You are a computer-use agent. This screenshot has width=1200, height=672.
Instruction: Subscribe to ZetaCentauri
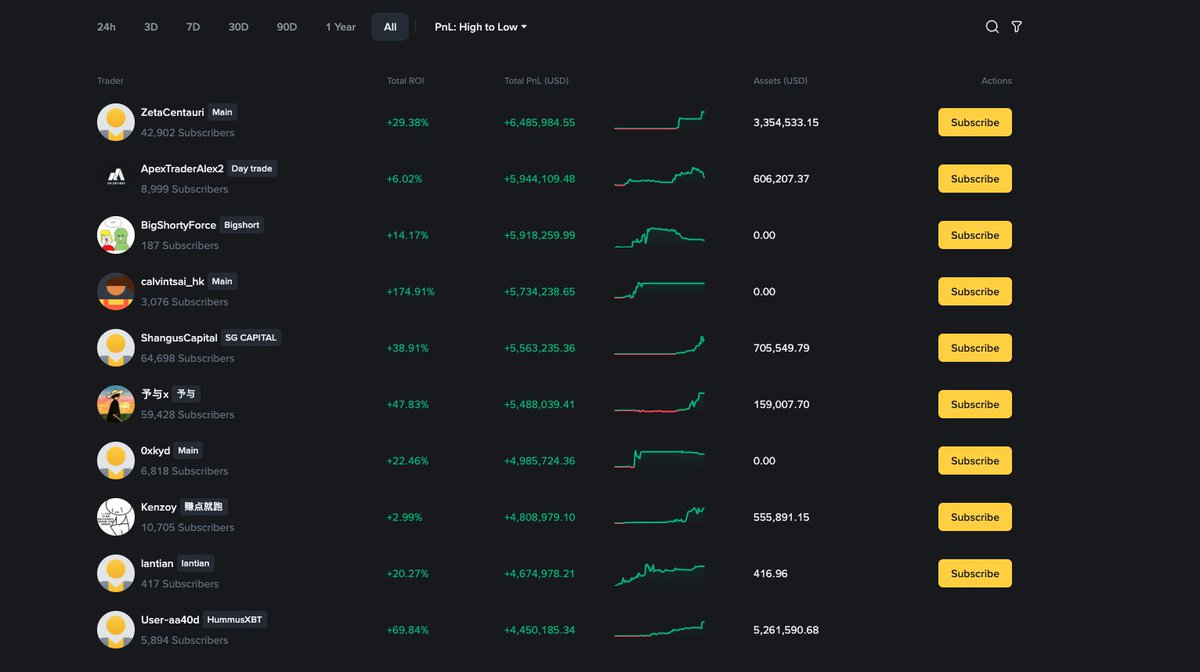point(974,122)
